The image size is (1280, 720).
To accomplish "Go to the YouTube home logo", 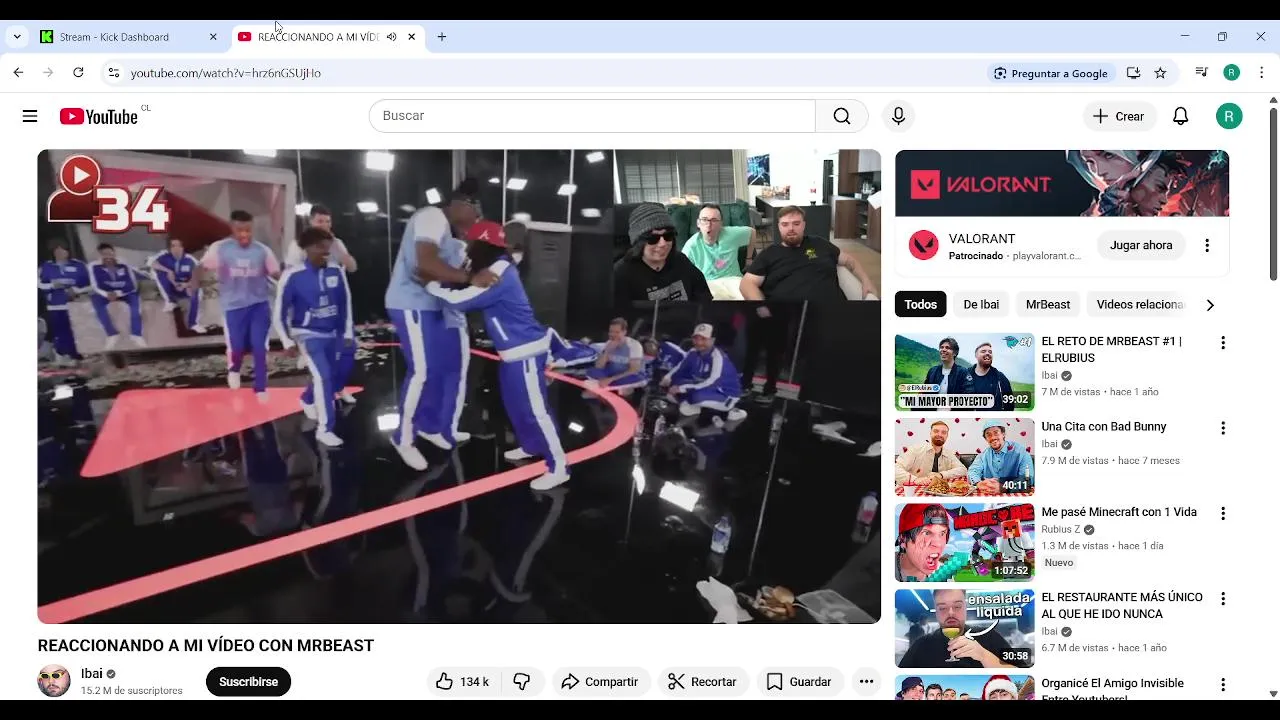I will (98, 116).
